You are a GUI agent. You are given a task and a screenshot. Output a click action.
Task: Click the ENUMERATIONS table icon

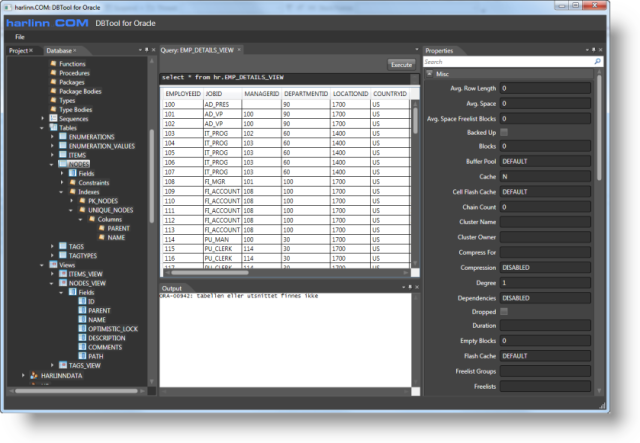pyautogui.click(x=63, y=136)
